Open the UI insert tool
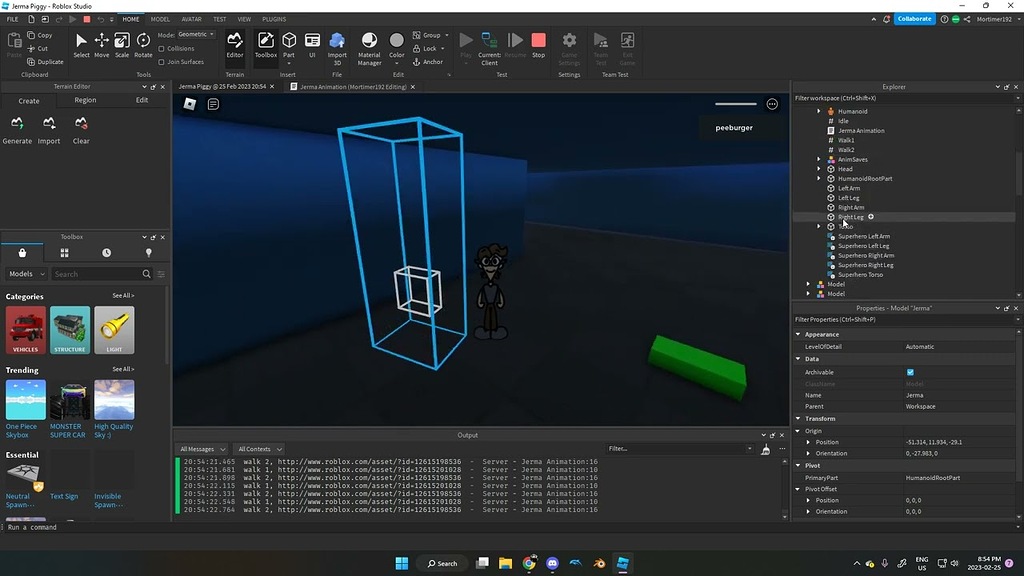 pos(312,46)
